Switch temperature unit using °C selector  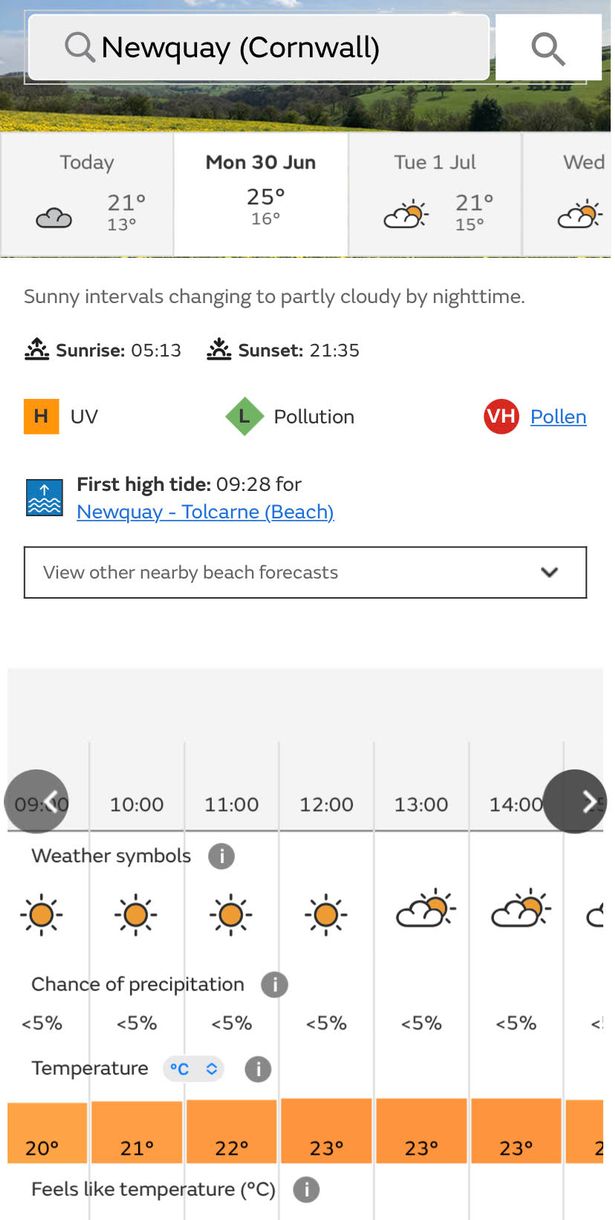193,1069
